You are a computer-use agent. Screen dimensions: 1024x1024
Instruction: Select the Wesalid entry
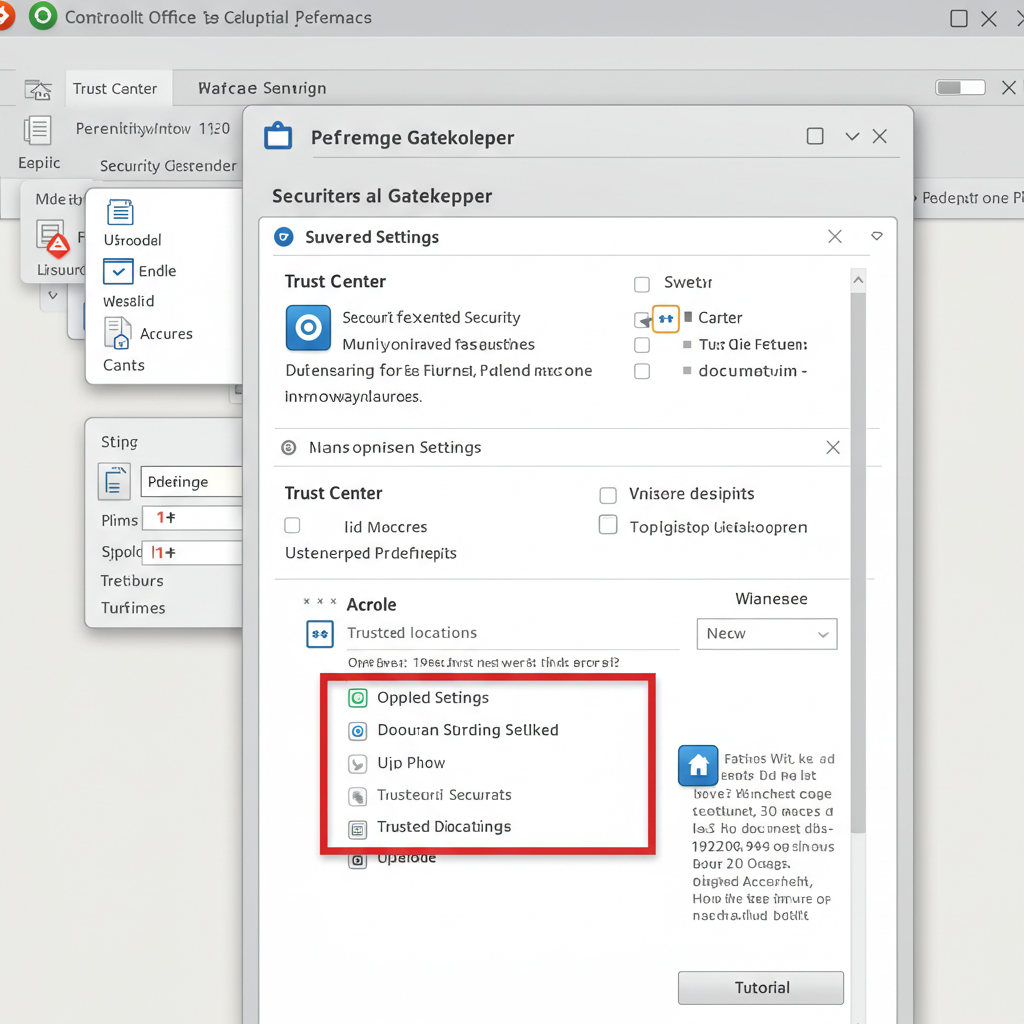coord(129,301)
